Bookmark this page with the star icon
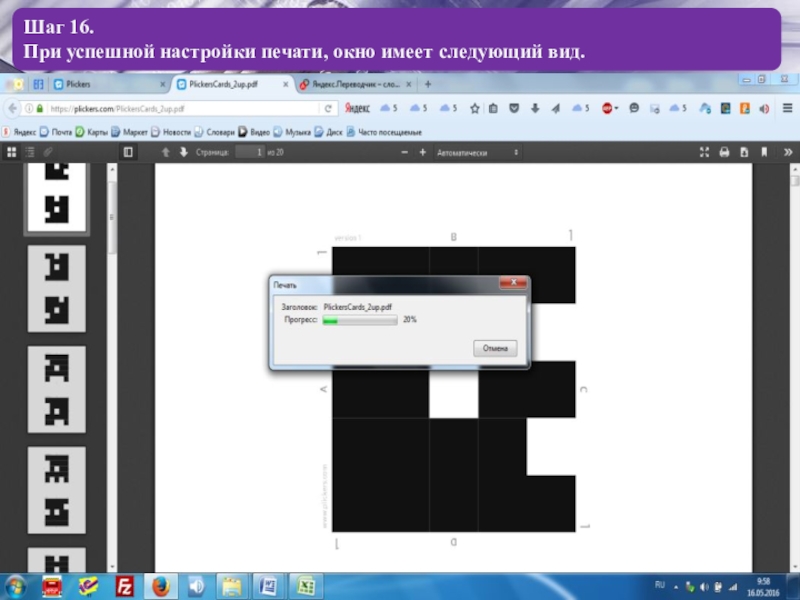Viewport: 800px width, 600px height. pos(474,108)
